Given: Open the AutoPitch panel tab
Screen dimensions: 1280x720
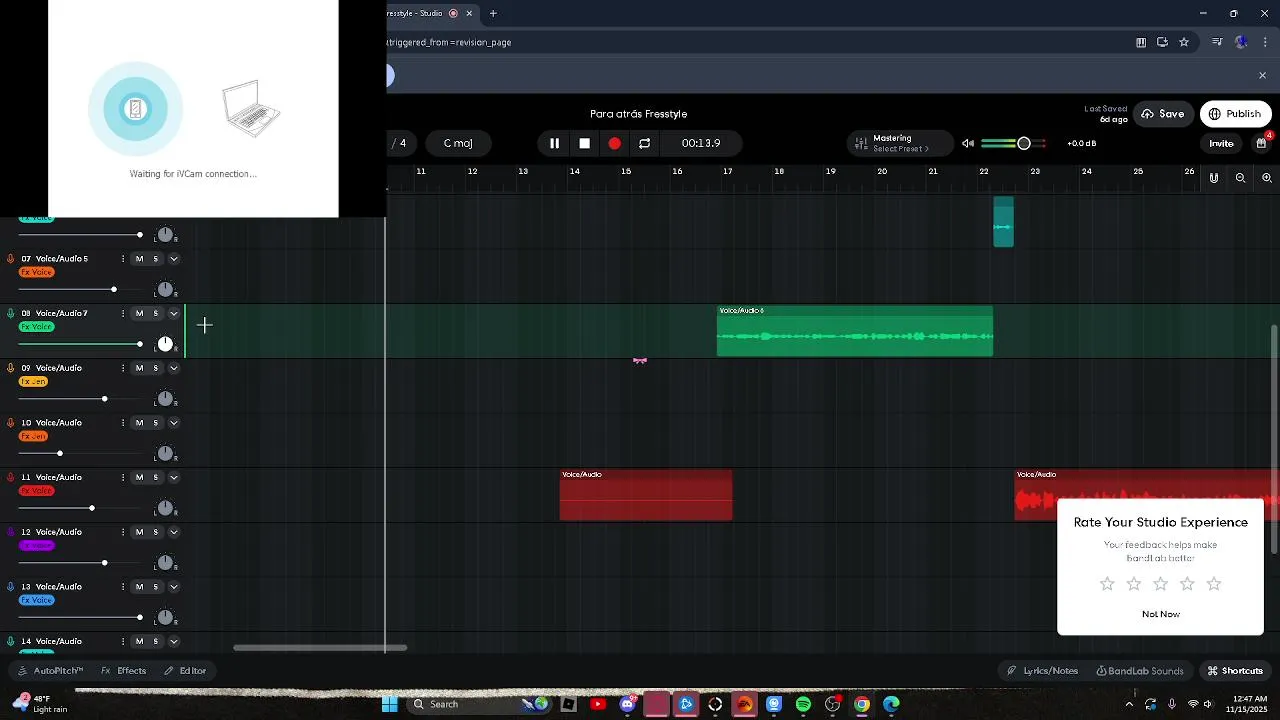Looking at the screenshot, I should click(51, 671).
